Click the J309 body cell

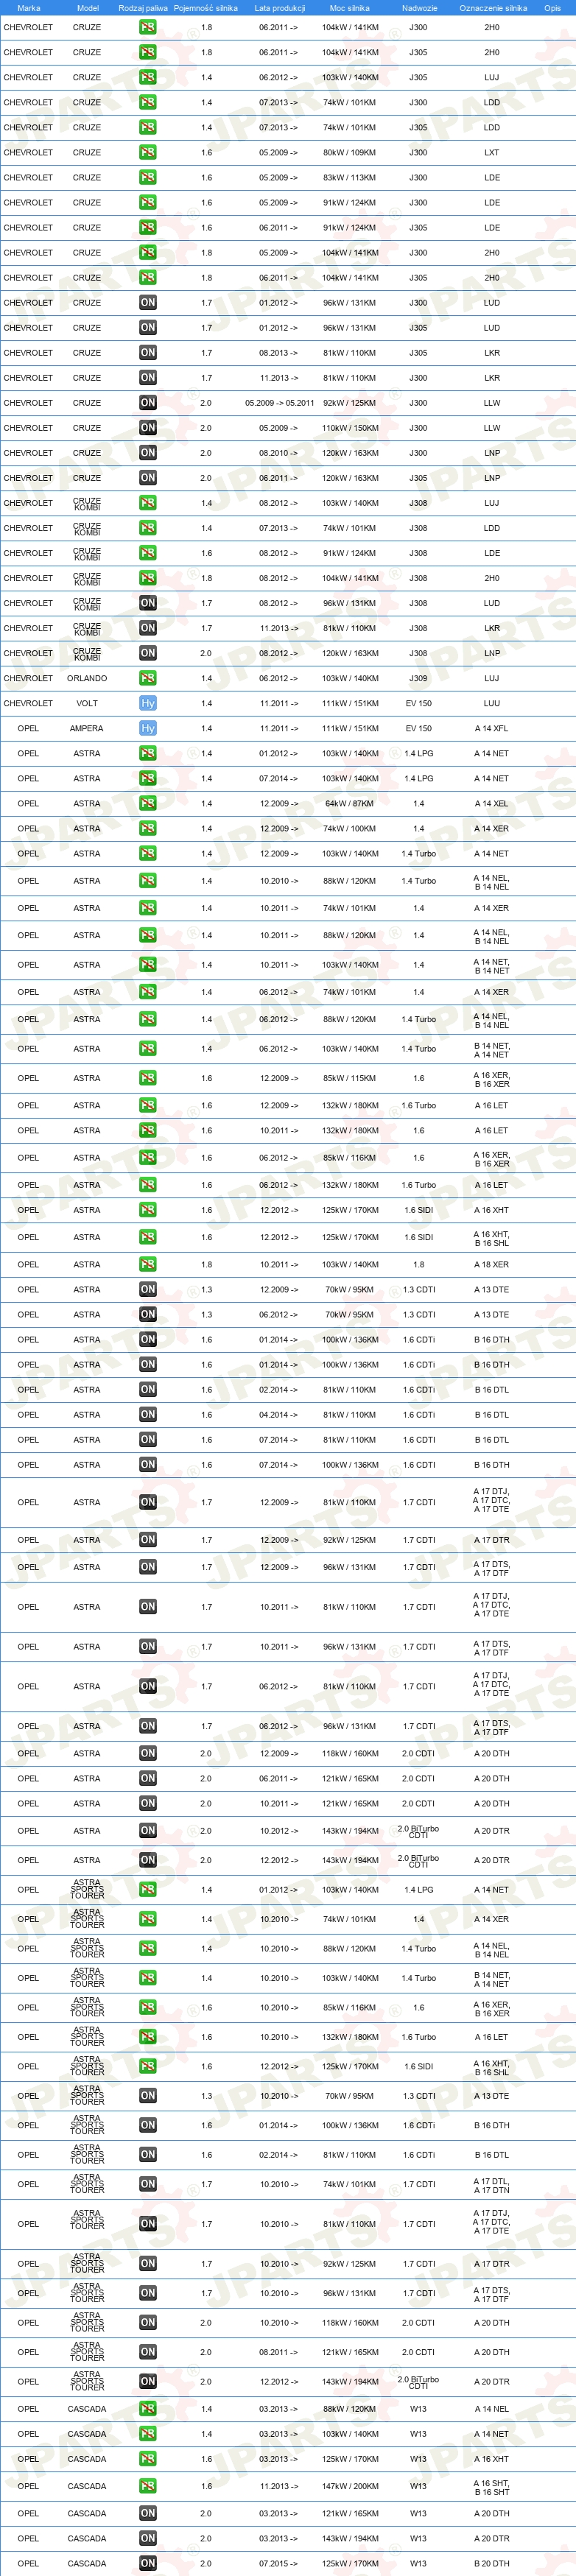[x=418, y=678]
